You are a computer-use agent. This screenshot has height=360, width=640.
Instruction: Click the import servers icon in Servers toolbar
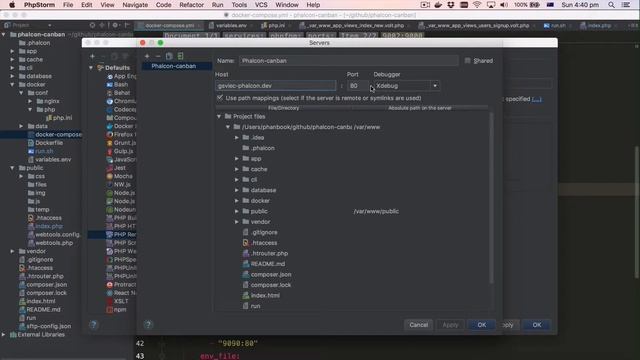pyautogui.click(x=180, y=56)
